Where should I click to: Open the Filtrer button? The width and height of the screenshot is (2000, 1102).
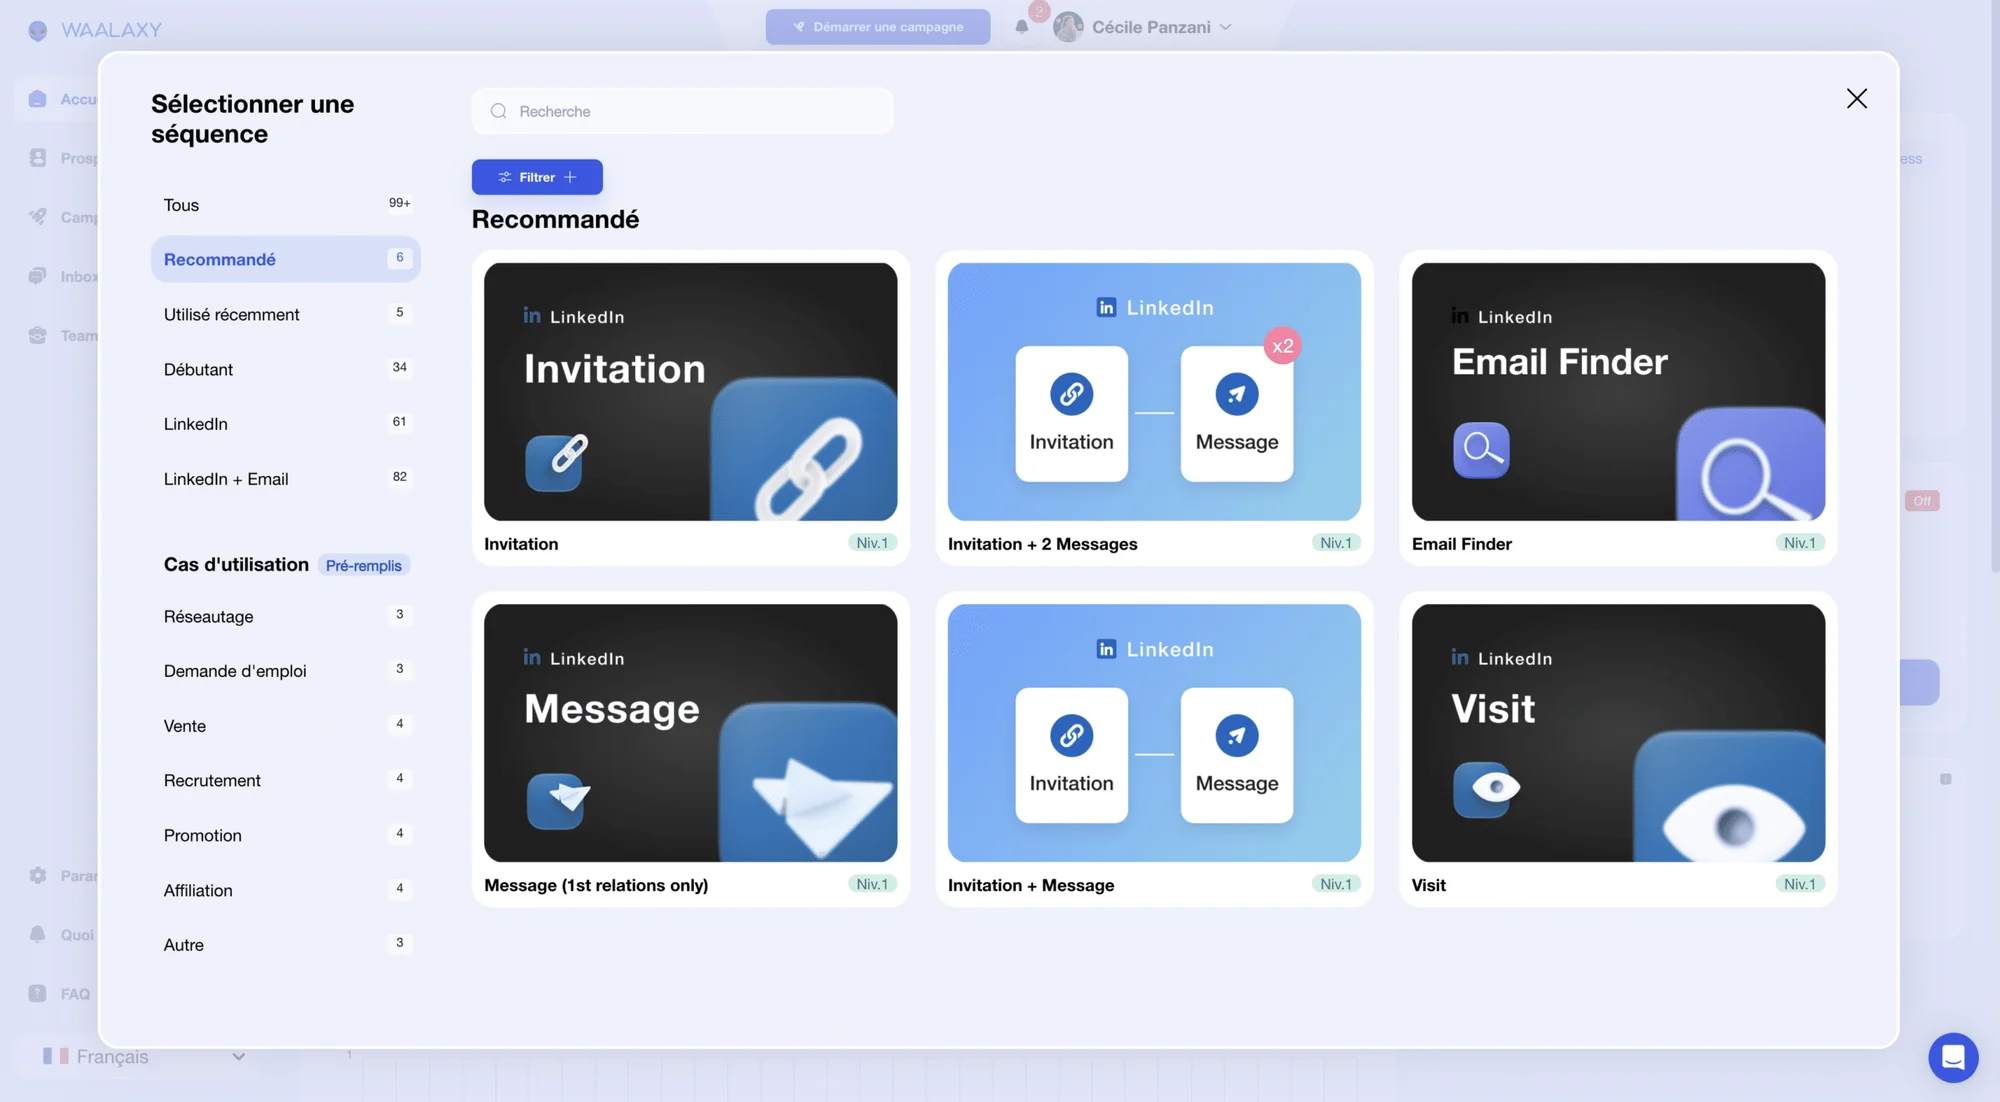pos(537,177)
